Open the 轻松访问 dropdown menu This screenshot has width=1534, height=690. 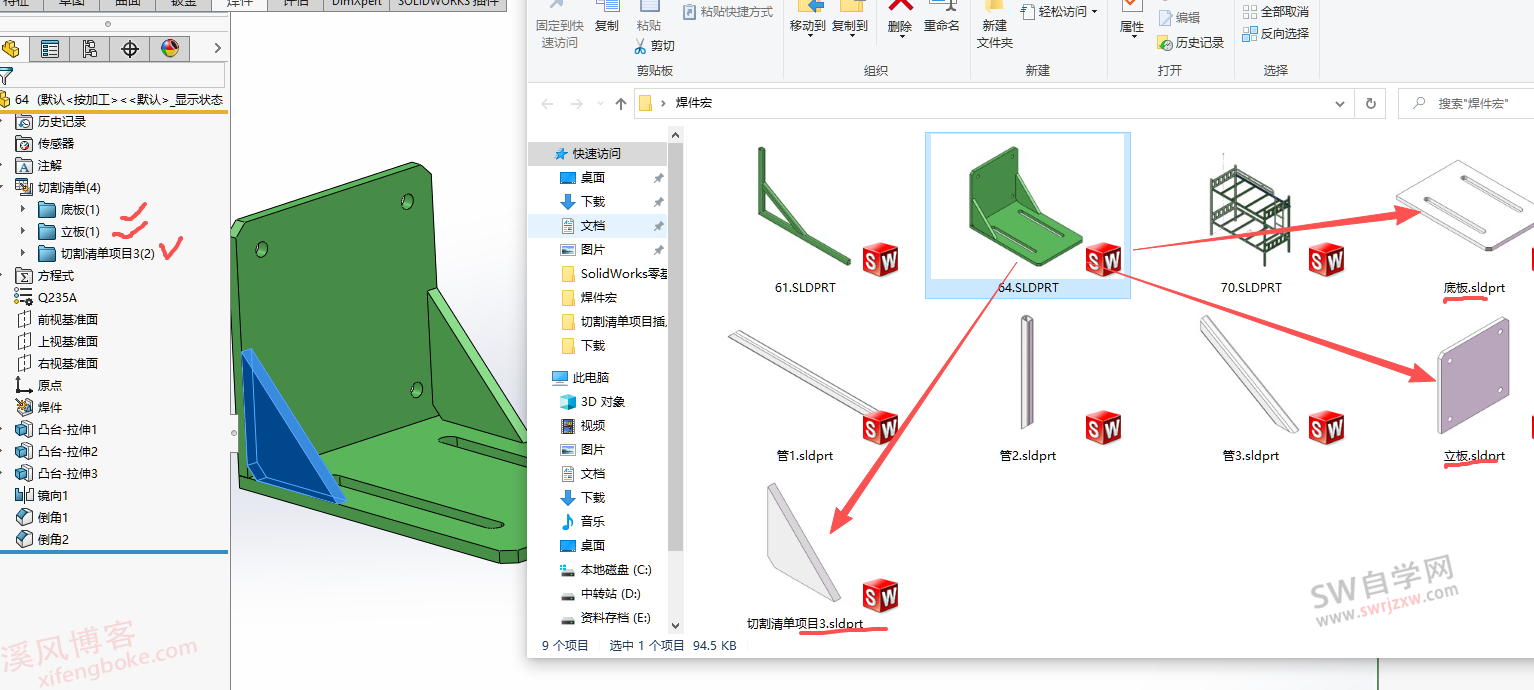tap(1060, 12)
